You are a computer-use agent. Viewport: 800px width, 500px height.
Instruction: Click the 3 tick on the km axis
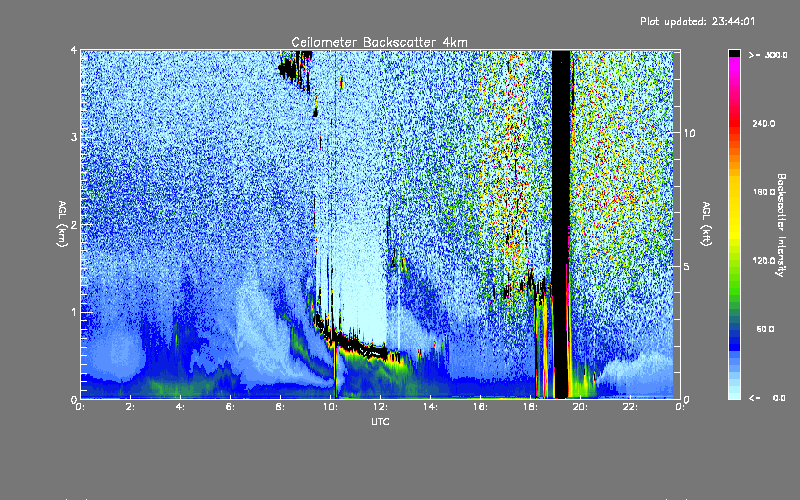(74, 137)
